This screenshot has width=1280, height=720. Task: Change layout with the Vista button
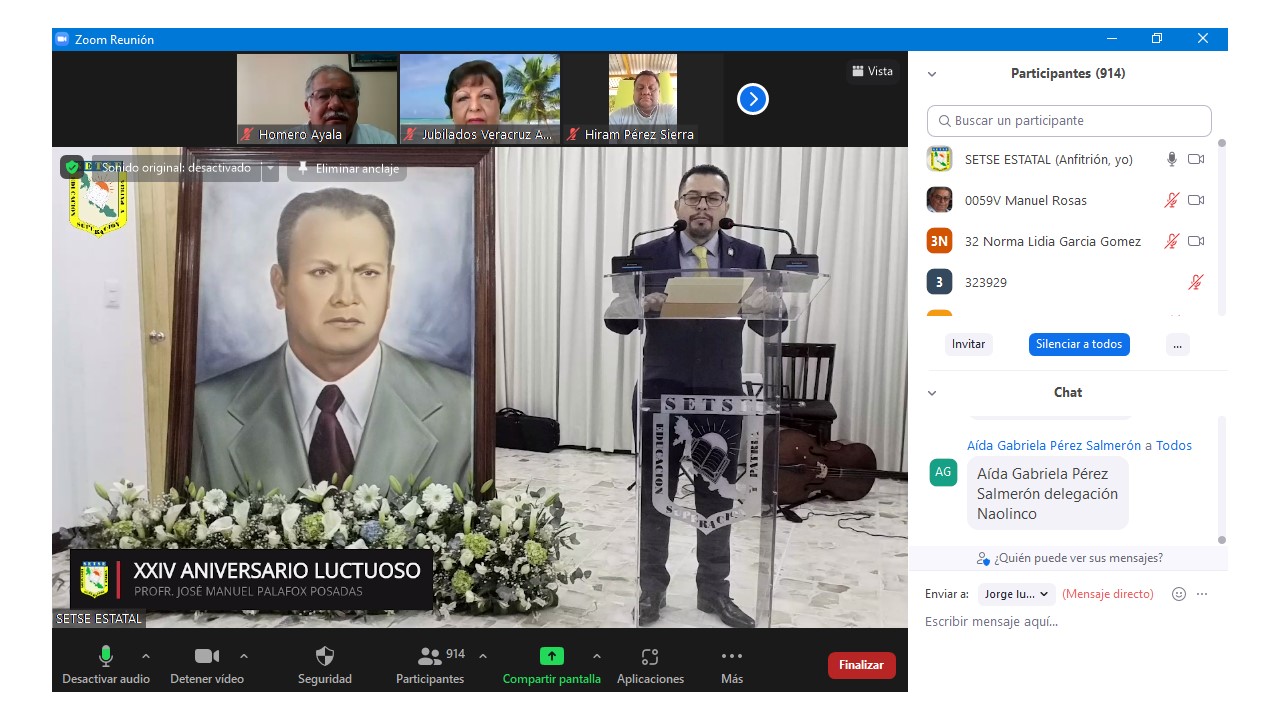[872, 71]
